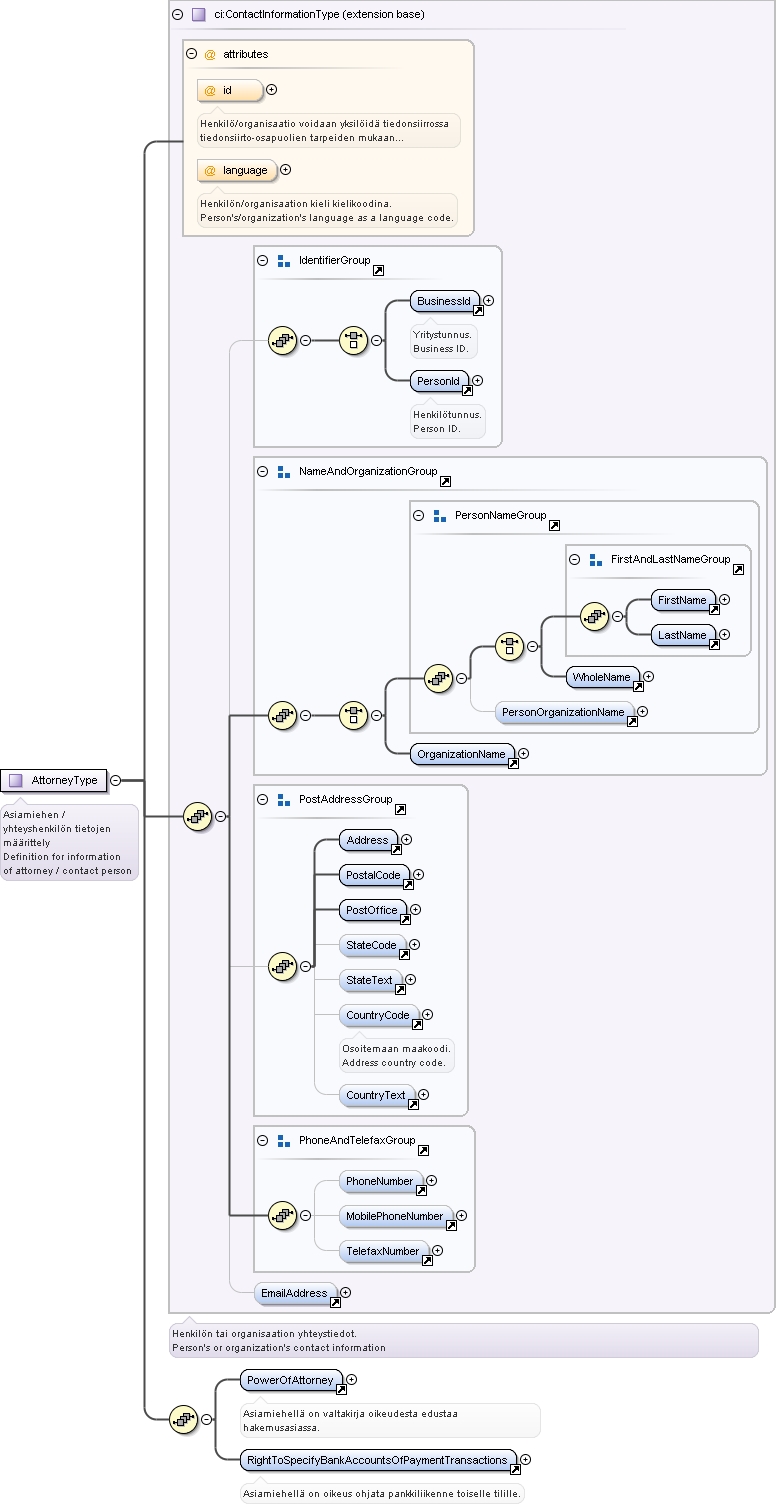The height and width of the screenshot is (1507, 777).
Task: Click the sequence icon inside FirstAndLastNameGroup
Action: point(595,617)
